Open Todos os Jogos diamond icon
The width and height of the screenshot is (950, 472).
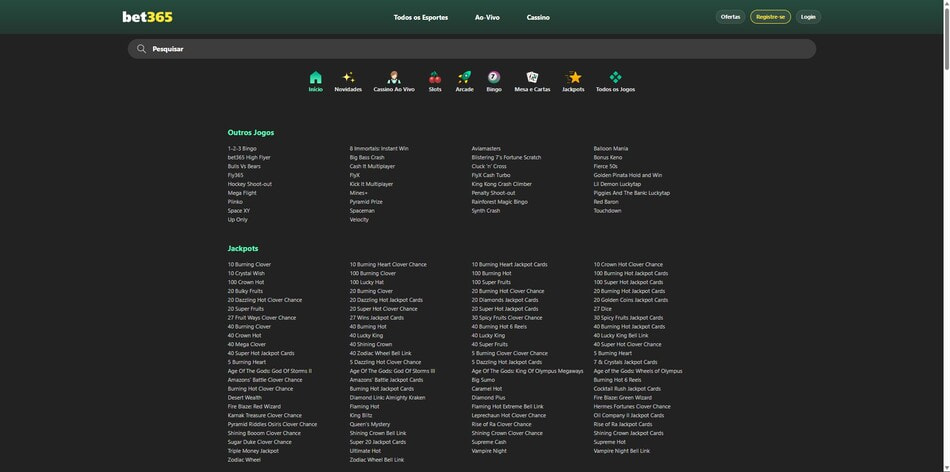(616, 78)
